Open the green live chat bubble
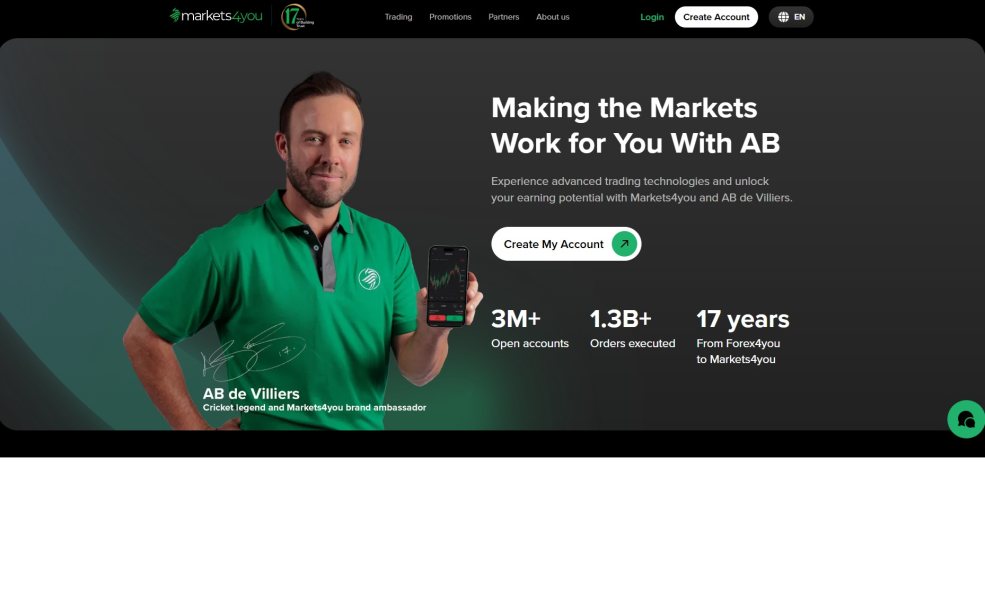The width and height of the screenshot is (985, 600). coord(966,419)
